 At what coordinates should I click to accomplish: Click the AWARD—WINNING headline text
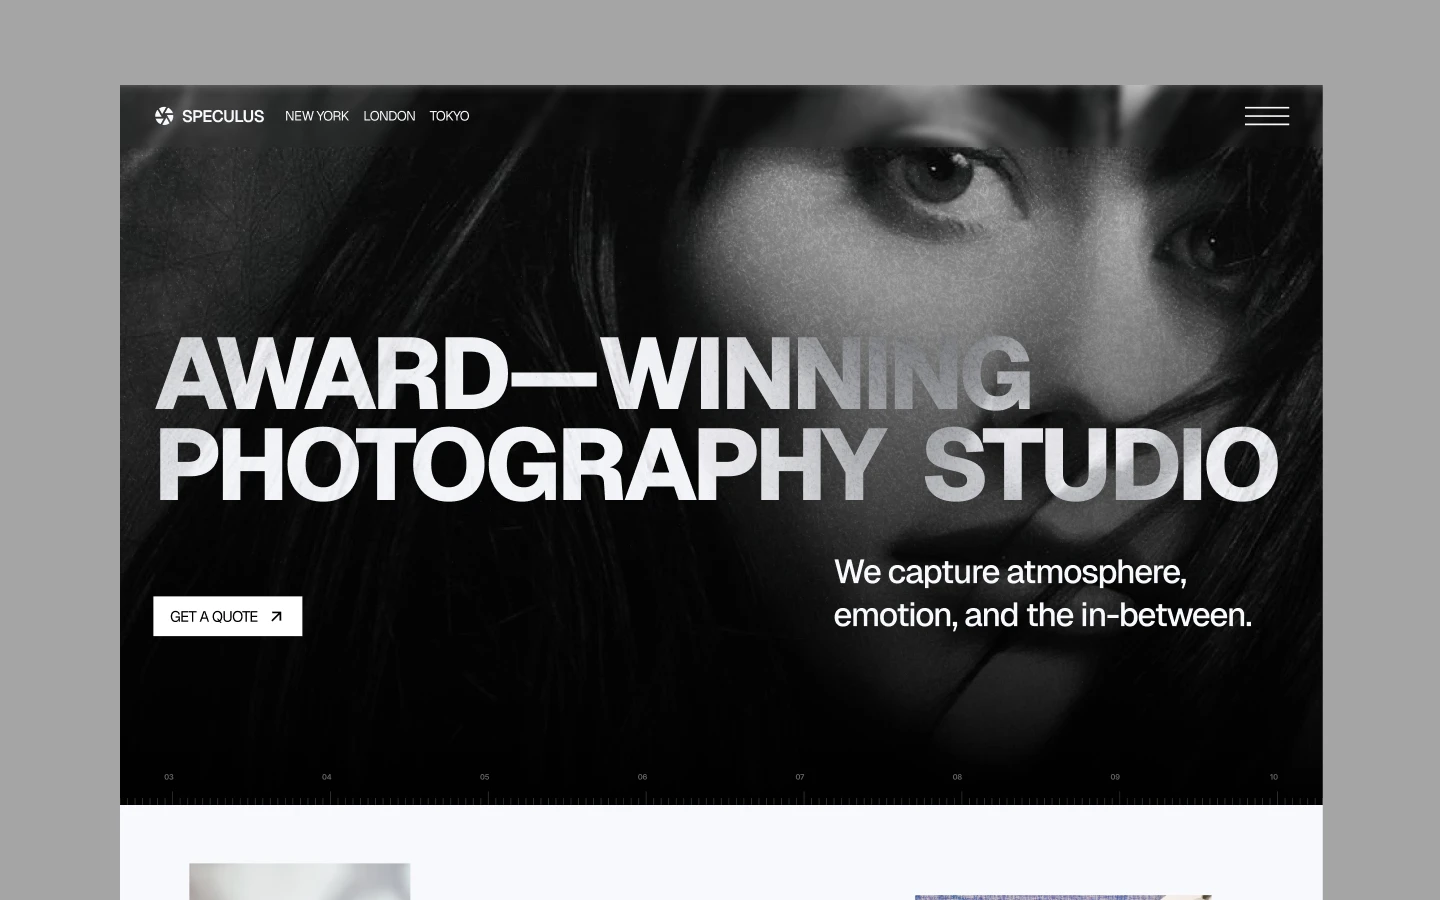click(x=593, y=375)
